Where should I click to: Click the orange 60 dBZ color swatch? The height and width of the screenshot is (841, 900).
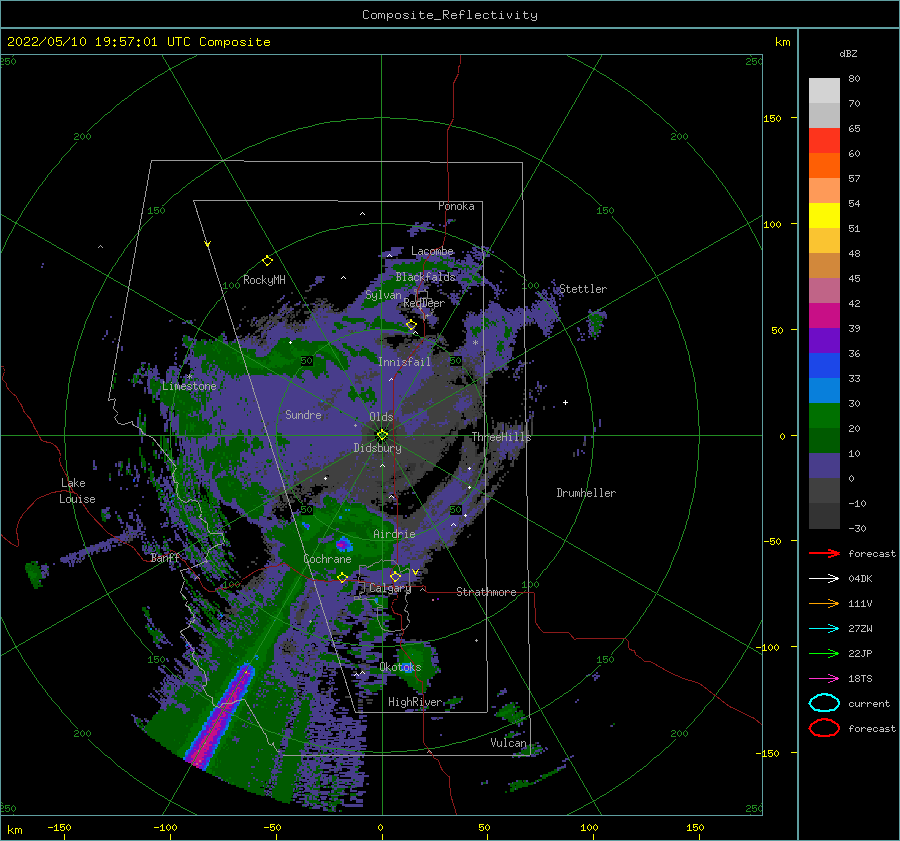pyautogui.click(x=824, y=166)
